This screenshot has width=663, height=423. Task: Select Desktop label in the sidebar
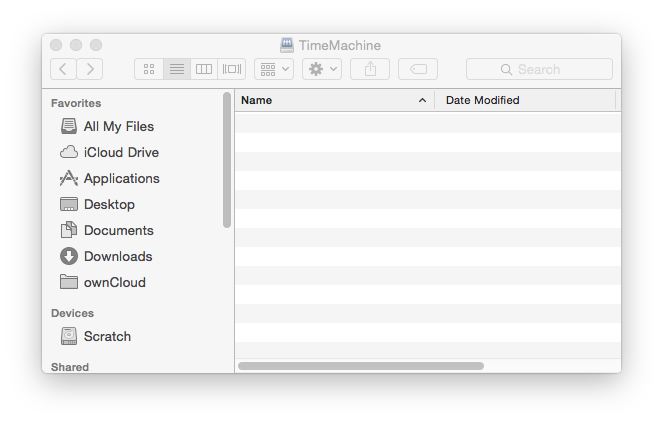click(x=109, y=205)
